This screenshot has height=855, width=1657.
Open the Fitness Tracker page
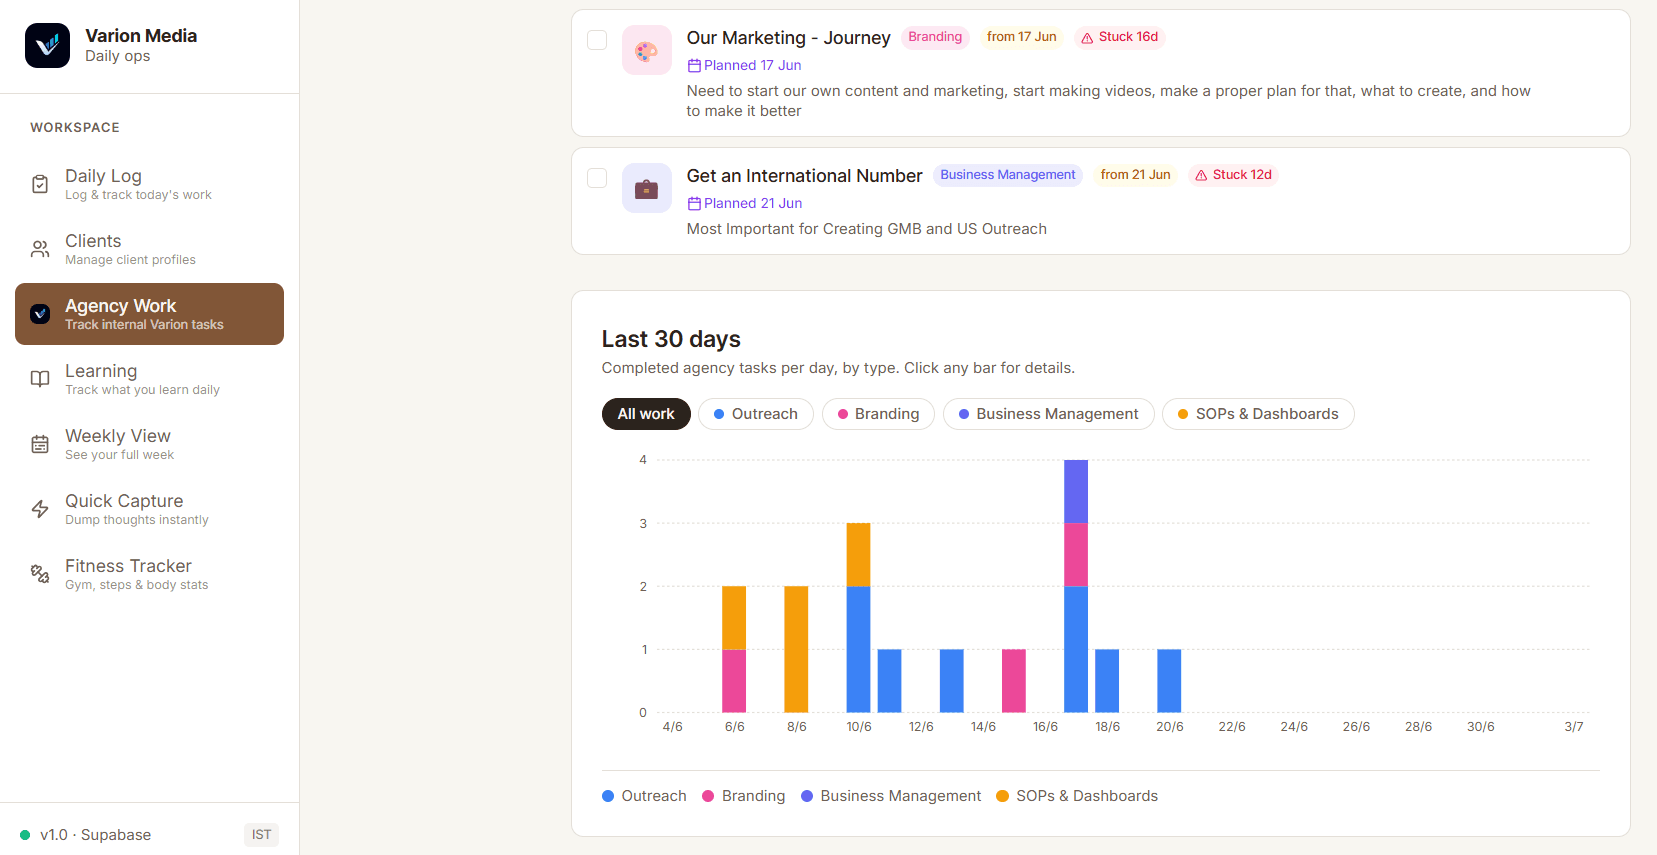(149, 574)
